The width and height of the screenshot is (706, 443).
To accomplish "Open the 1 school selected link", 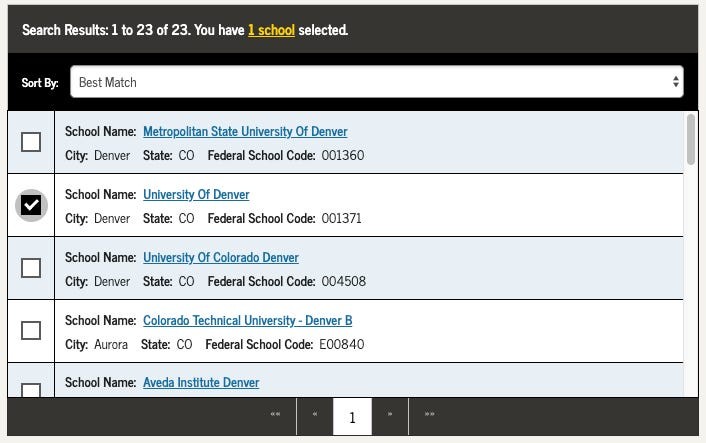I will tap(271, 30).
